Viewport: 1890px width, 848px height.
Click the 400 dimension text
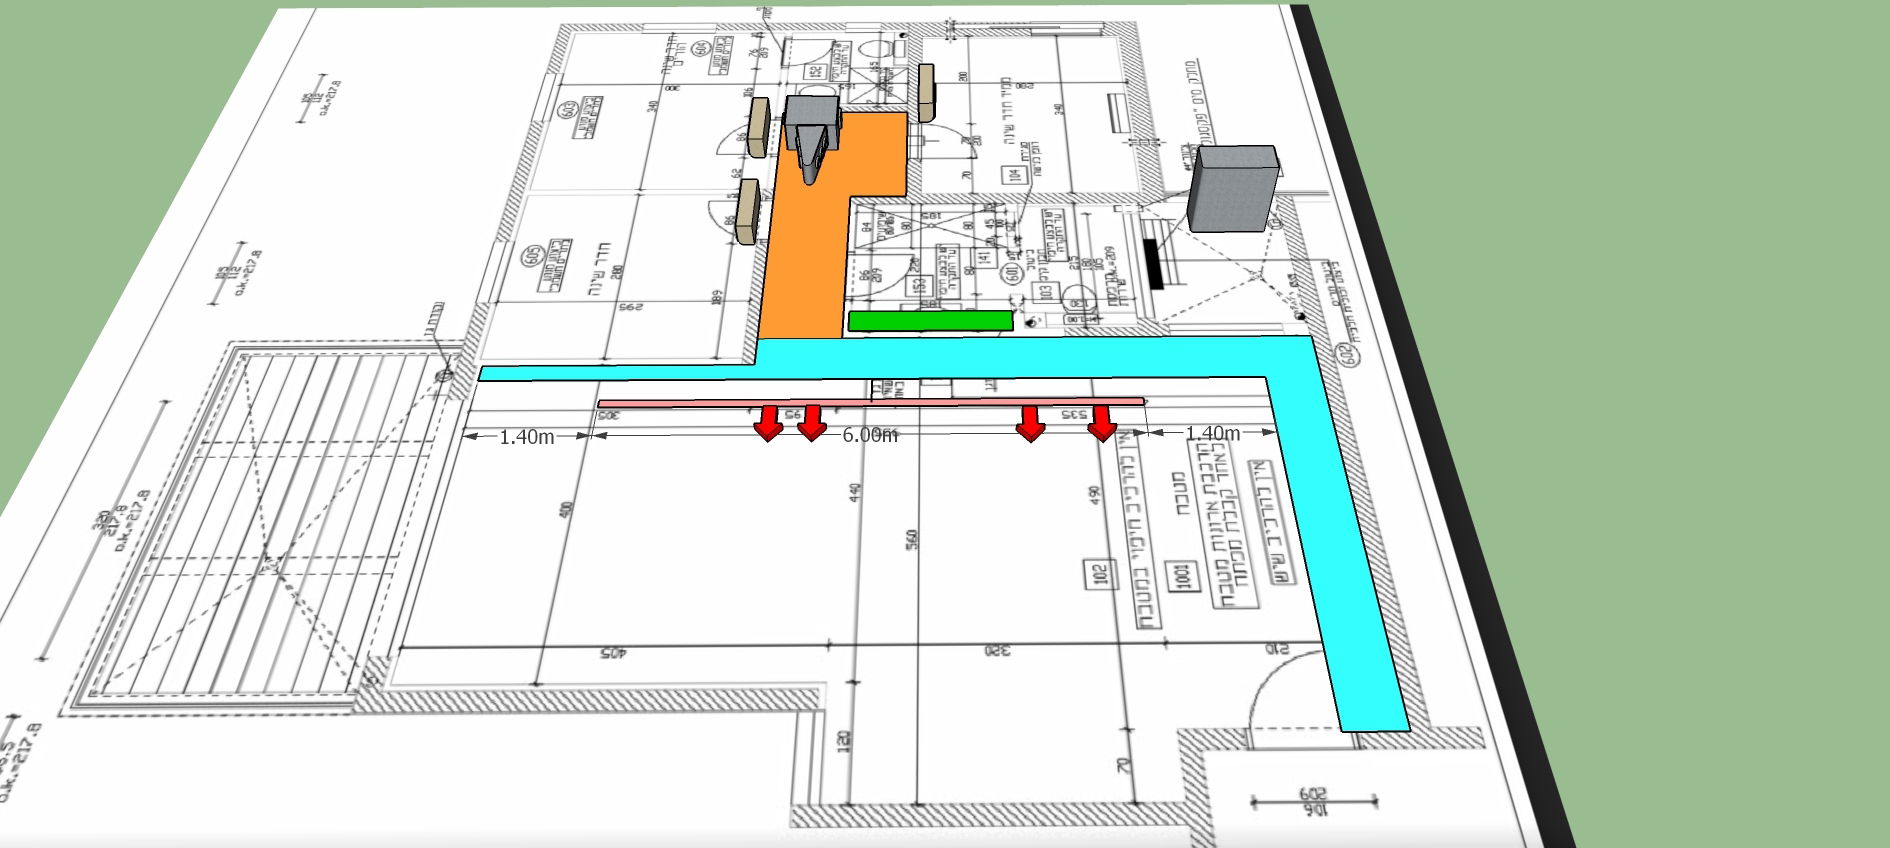tap(566, 510)
